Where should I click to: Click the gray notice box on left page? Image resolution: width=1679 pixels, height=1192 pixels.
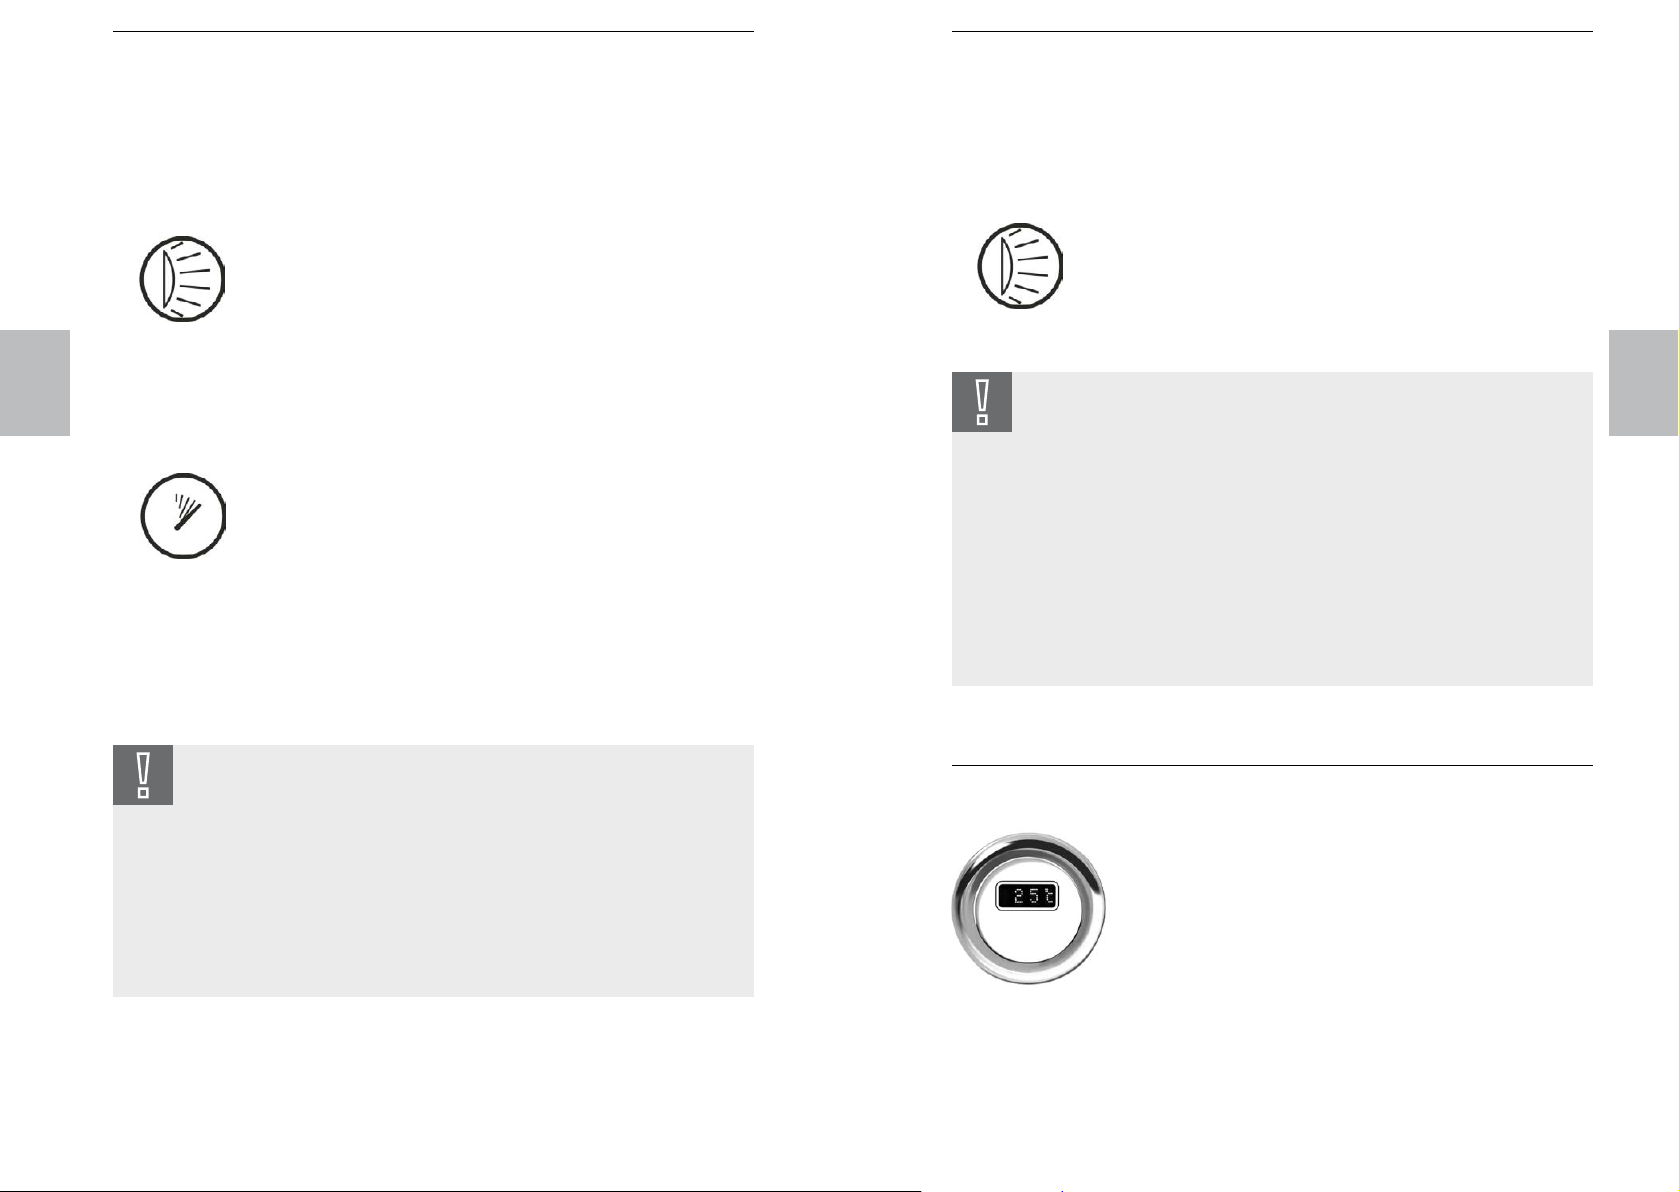[433, 871]
